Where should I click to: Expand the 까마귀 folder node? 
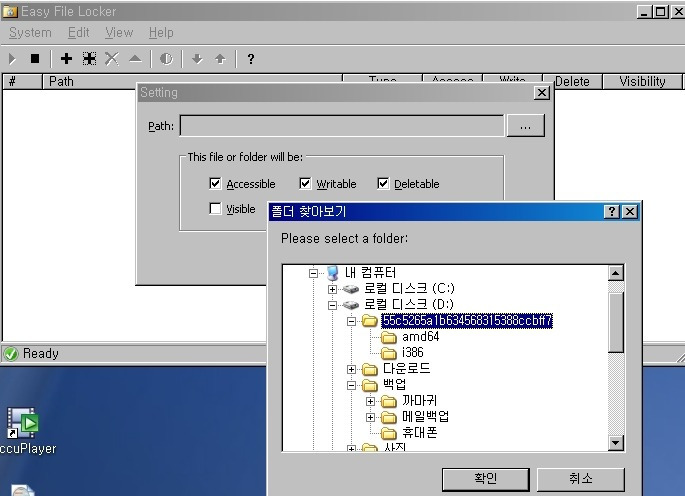(370, 401)
